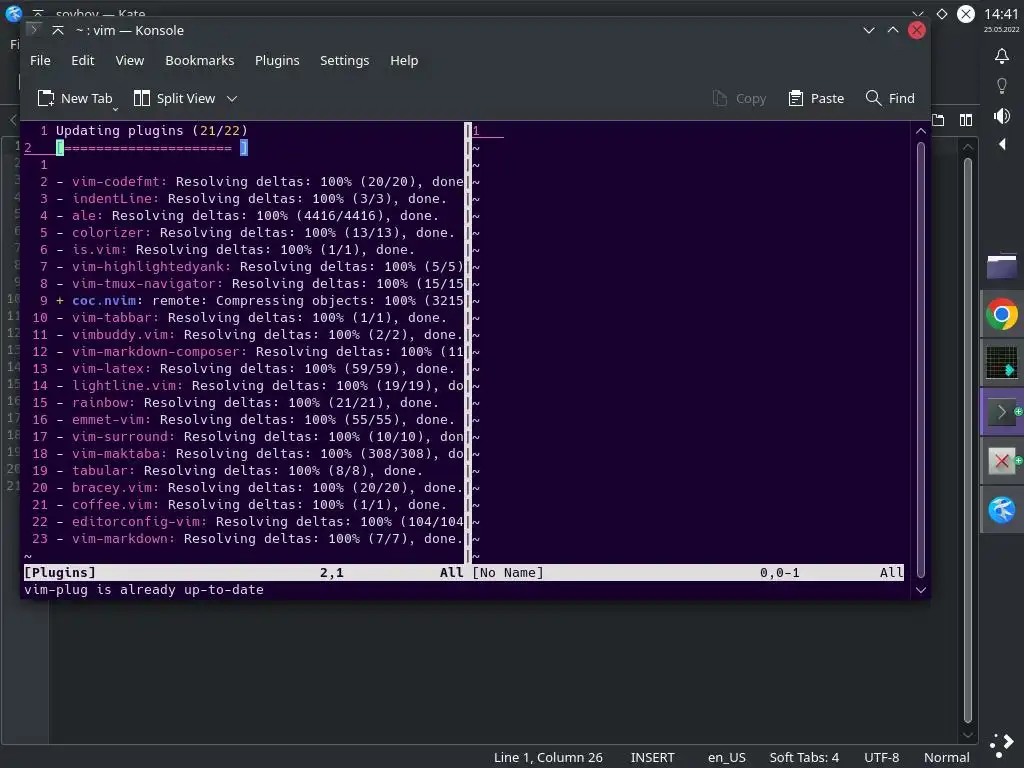The height and width of the screenshot is (768, 1024).
Task: Open the UTF-8 encoding selector
Action: click(x=882, y=758)
